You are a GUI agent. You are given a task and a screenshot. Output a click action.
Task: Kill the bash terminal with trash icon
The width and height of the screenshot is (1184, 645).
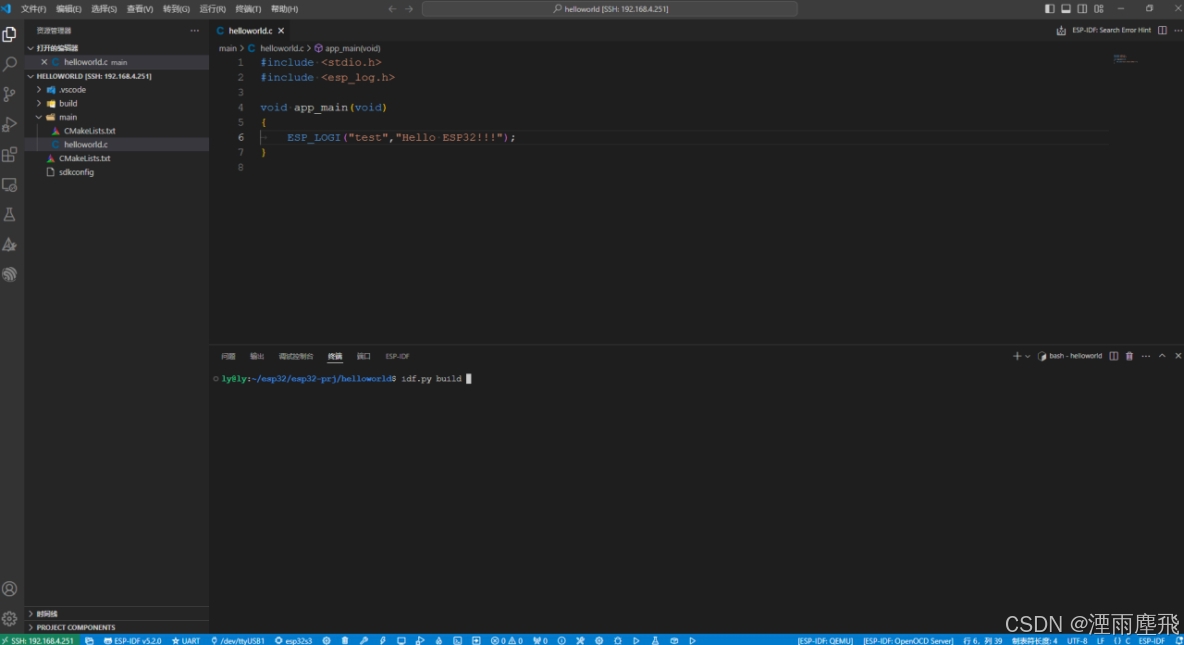[x=1130, y=356]
